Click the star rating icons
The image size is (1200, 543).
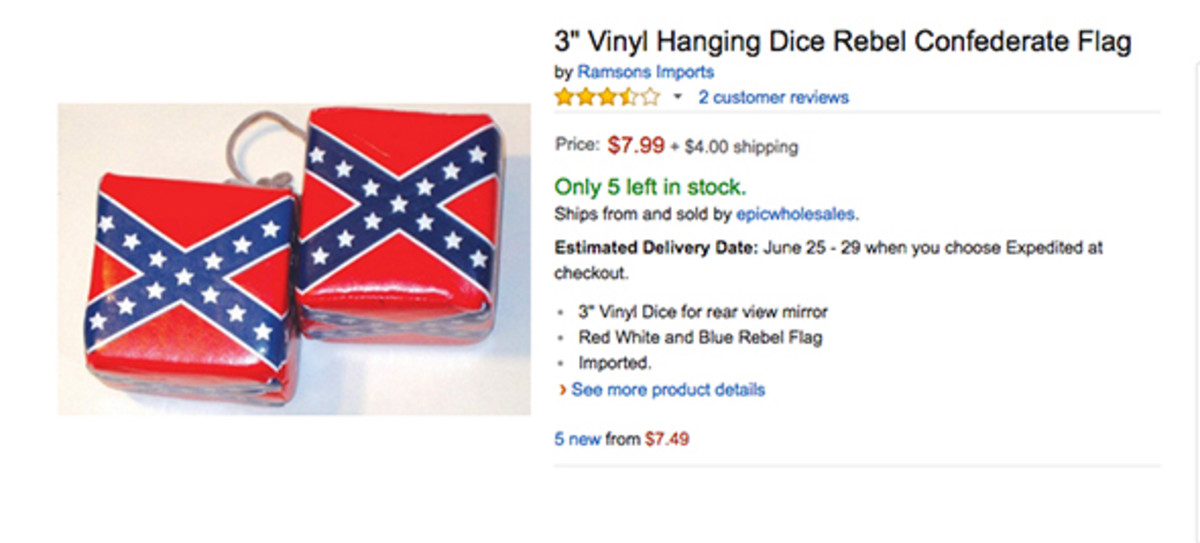point(607,97)
